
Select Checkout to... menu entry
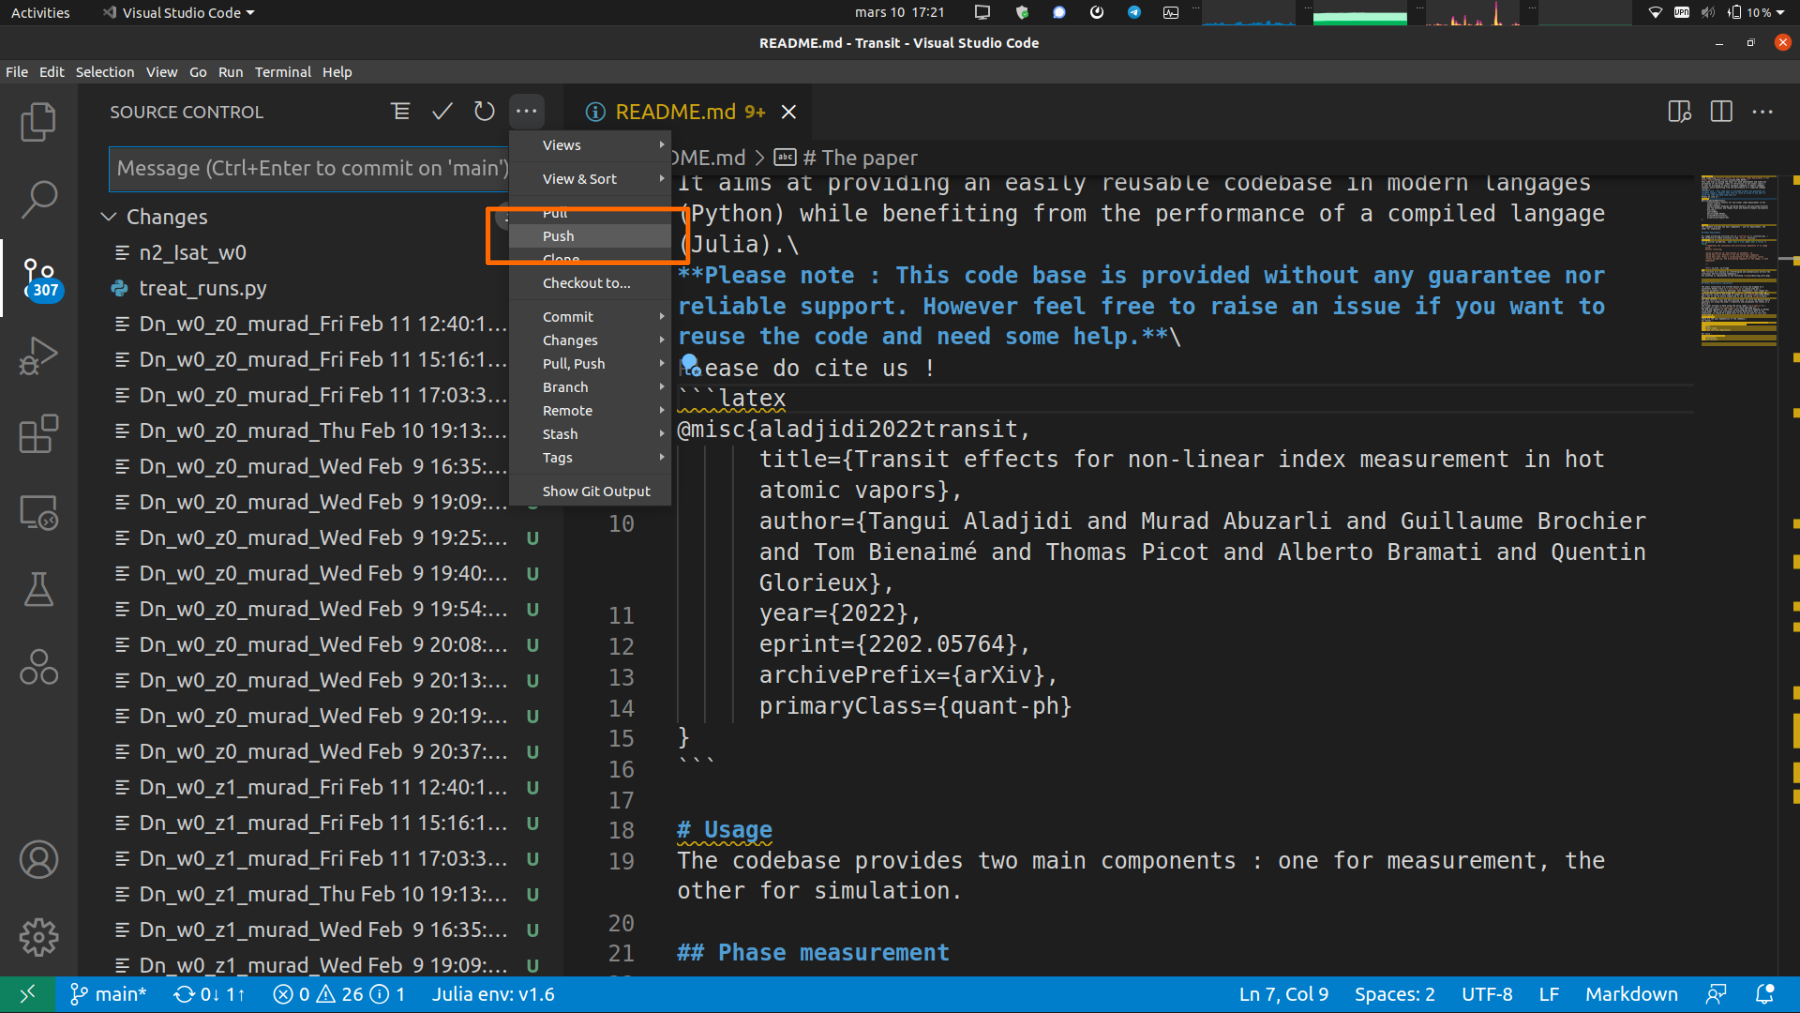(x=590, y=283)
